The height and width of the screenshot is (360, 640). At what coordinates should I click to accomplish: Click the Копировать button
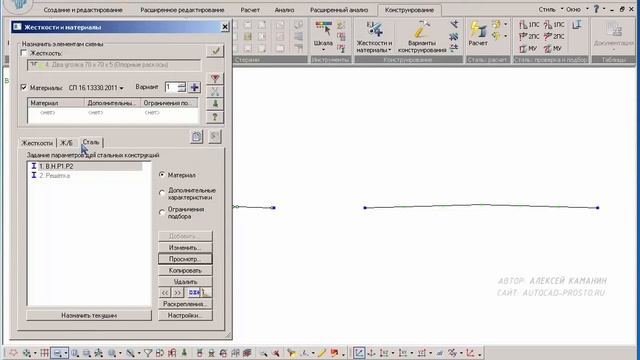(185, 270)
